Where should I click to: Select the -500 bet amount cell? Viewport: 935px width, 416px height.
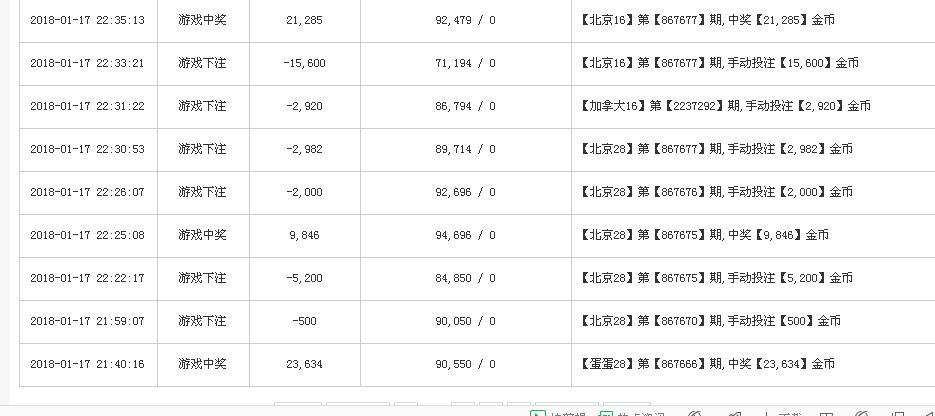pos(305,321)
